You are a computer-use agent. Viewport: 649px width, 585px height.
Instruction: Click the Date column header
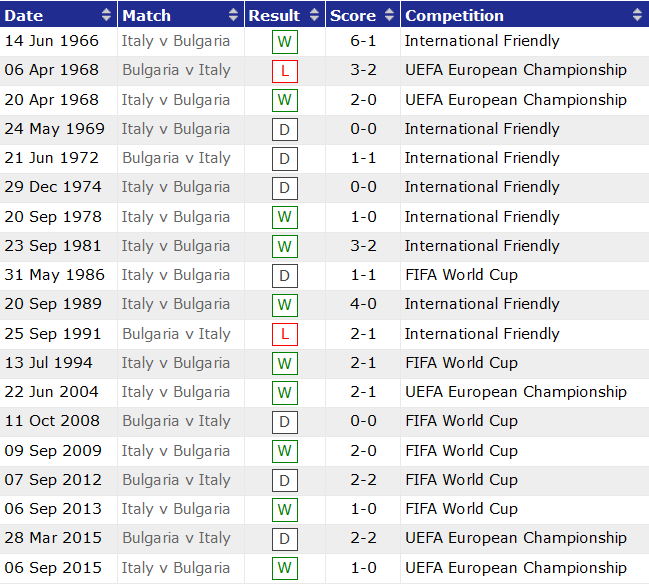pos(25,15)
